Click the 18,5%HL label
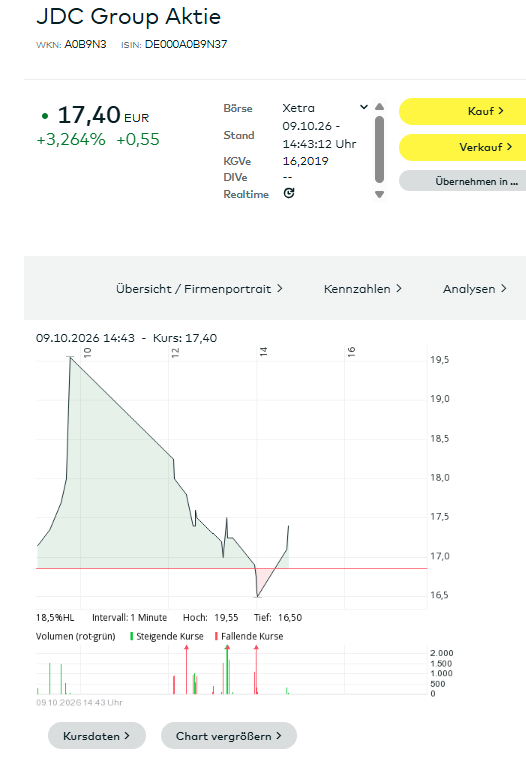The width and height of the screenshot is (526, 765). pyautogui.click(x=55, y=618)
